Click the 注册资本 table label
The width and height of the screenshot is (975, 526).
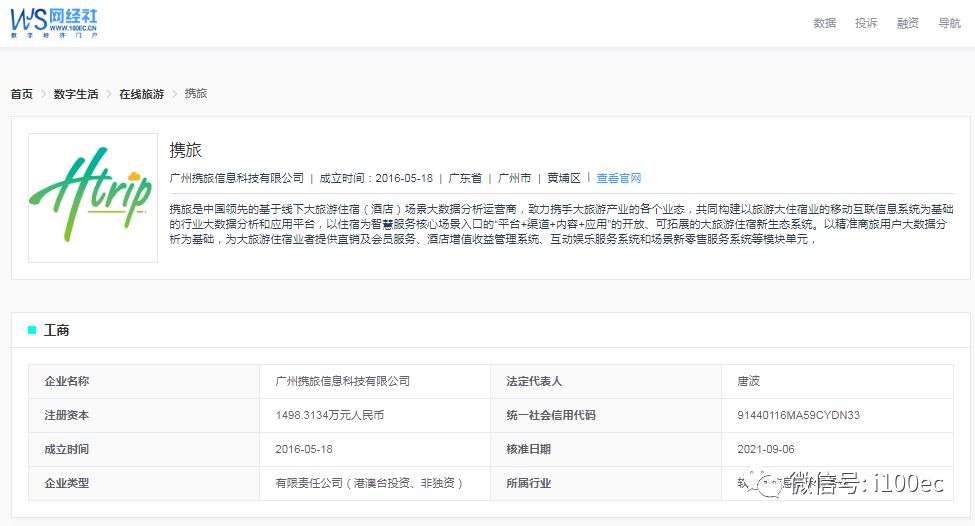[67, 415]
